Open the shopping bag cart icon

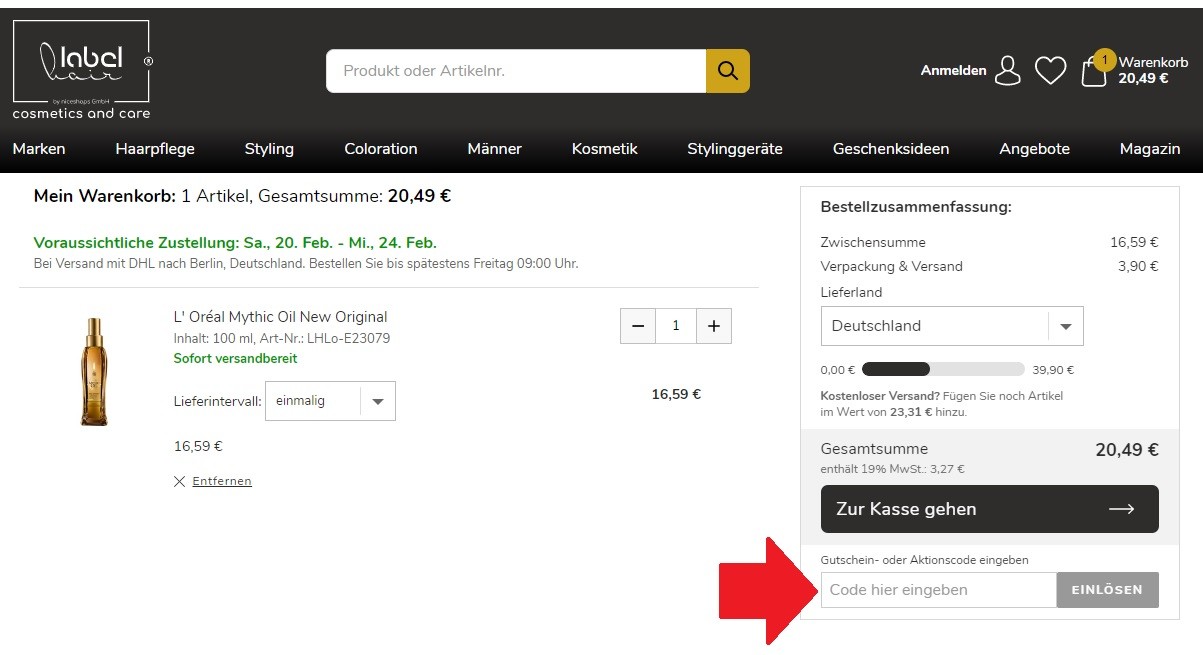tap(1094, 72)
